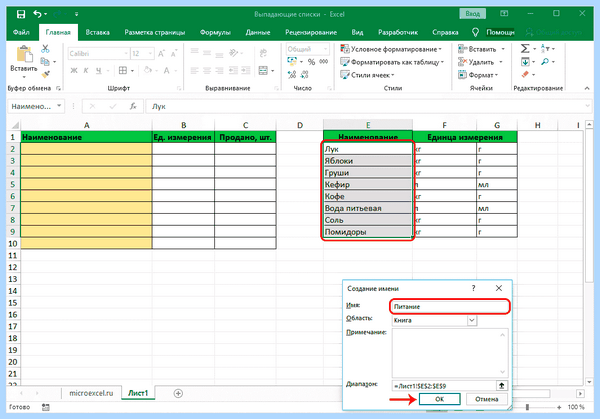Click the Sort and filter icon
The image size is (600, 419).
[545, 49]
